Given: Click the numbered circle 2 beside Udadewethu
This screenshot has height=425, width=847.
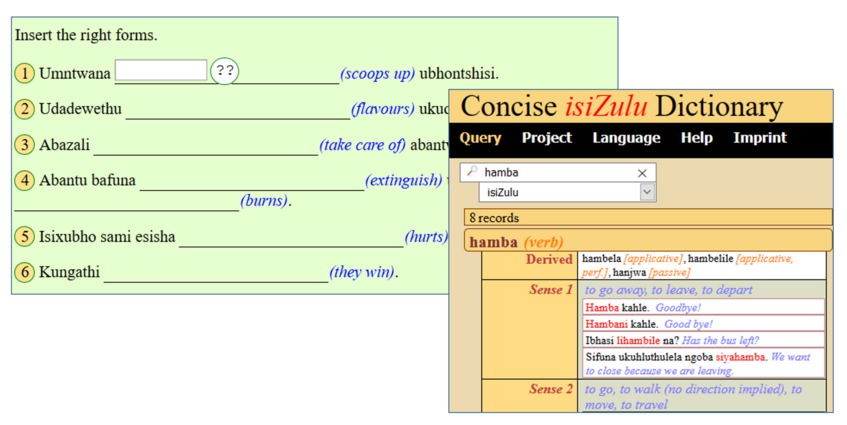Looking at the screenshot, I should click(24, 109).
